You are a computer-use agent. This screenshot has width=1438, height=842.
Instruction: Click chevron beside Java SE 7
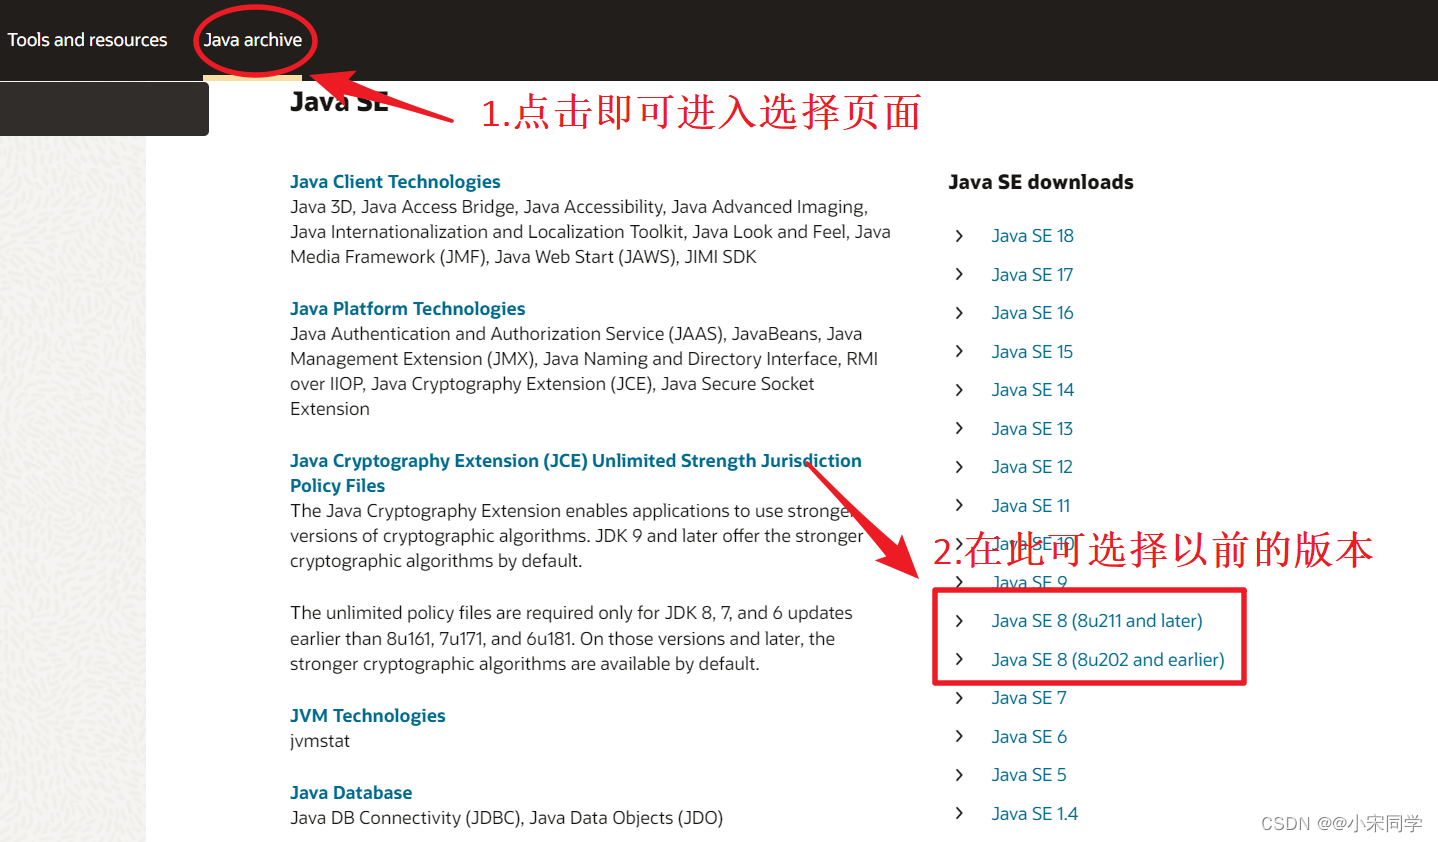(959, 698)
